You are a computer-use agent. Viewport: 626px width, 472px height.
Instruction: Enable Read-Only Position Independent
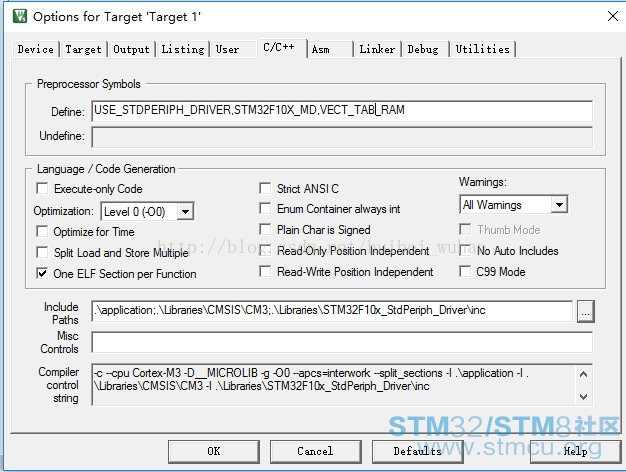265,250
